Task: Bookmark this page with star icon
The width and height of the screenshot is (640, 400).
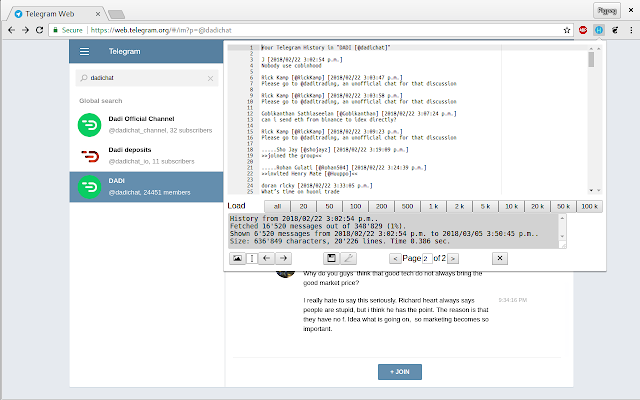Action: (x=567, y=30)
